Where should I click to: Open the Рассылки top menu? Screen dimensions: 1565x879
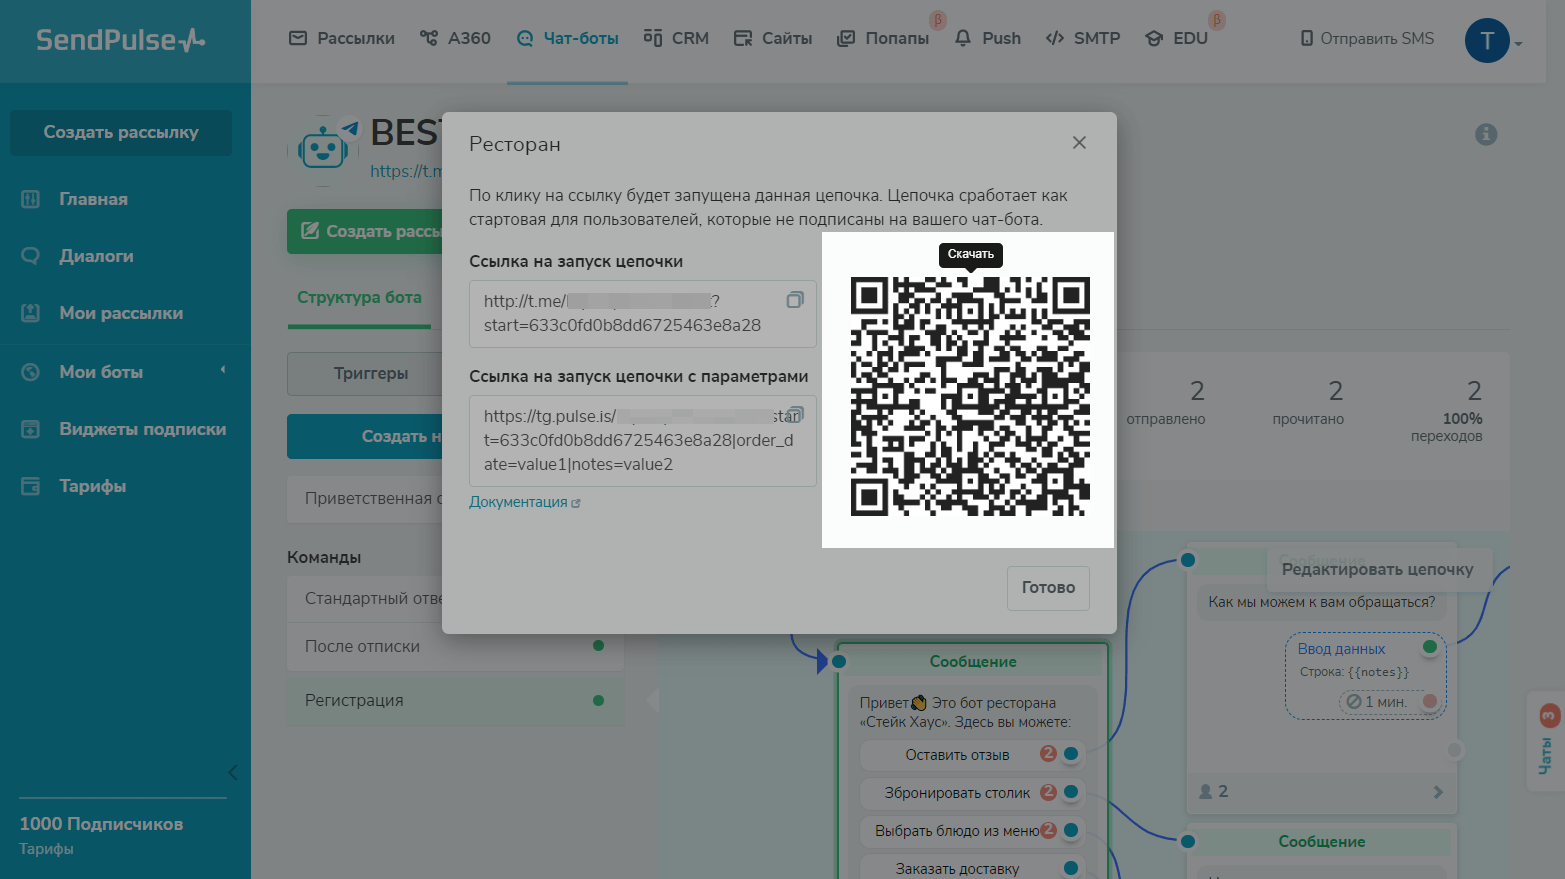point(342,38)
